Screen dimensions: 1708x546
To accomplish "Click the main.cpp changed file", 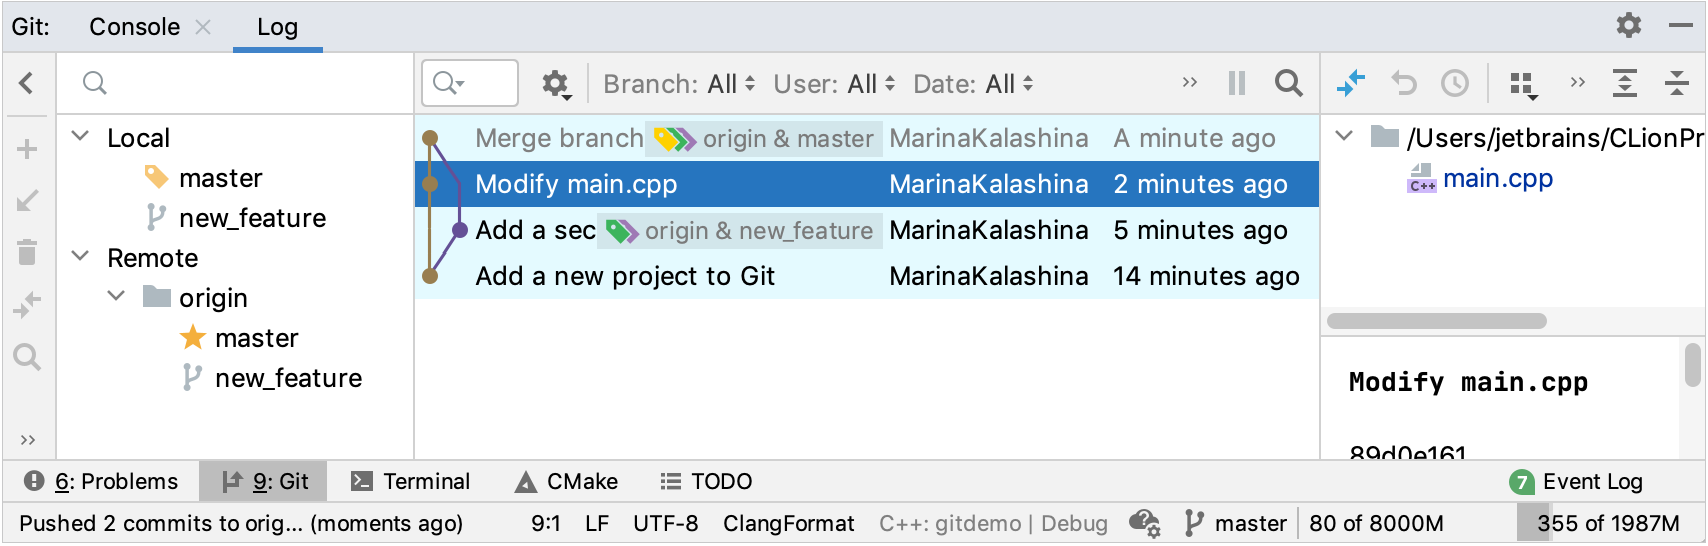I will coord(1497,179).
